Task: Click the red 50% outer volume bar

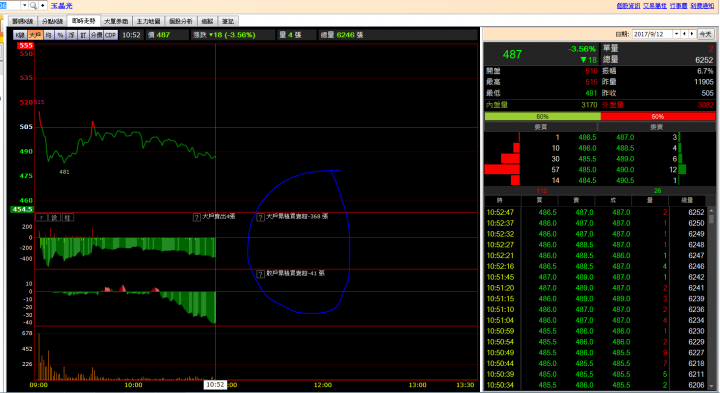Action: (658, 117)
